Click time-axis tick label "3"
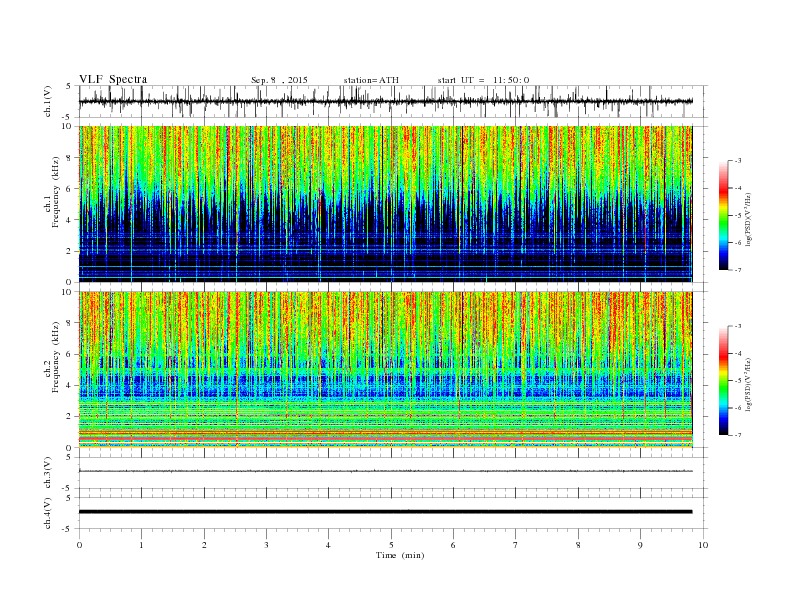 click(x=266, y=545)
